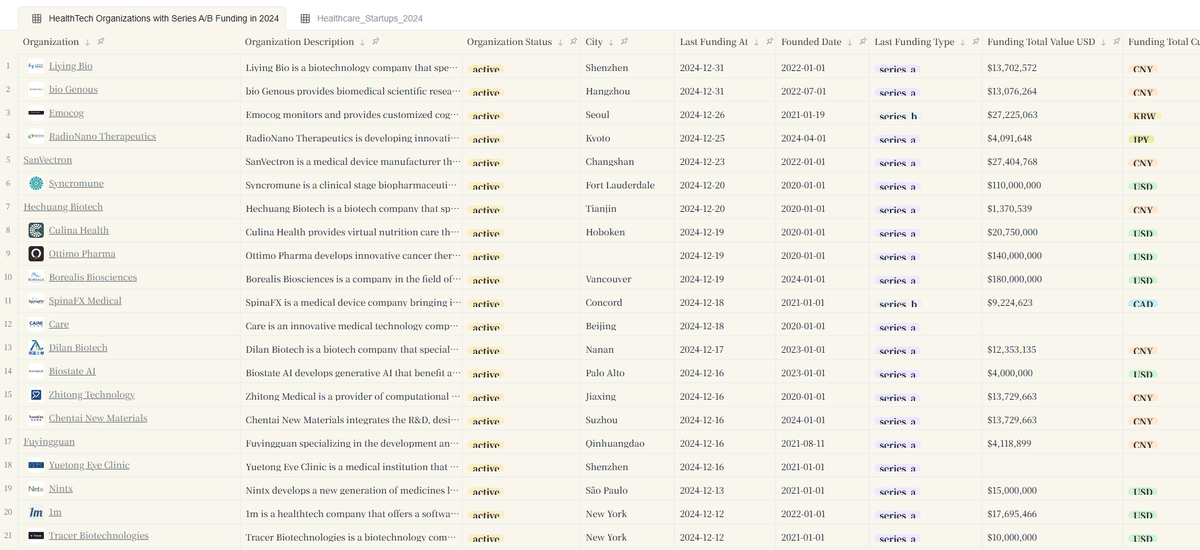1200x550 pixels.
Task: Pin the Organization Description column
Action: click(377, 42)
